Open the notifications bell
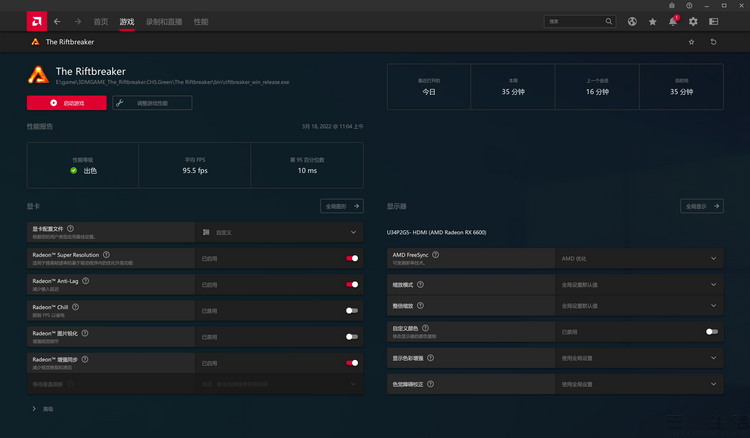This screenshot has height=438, width=750. coord(673,21)
